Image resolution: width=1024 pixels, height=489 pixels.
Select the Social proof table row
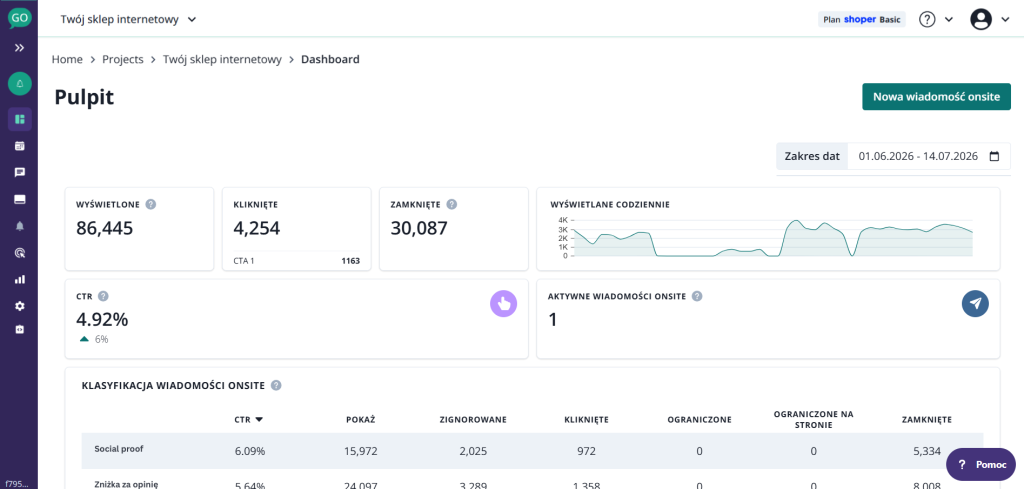[x=532, y=450]
